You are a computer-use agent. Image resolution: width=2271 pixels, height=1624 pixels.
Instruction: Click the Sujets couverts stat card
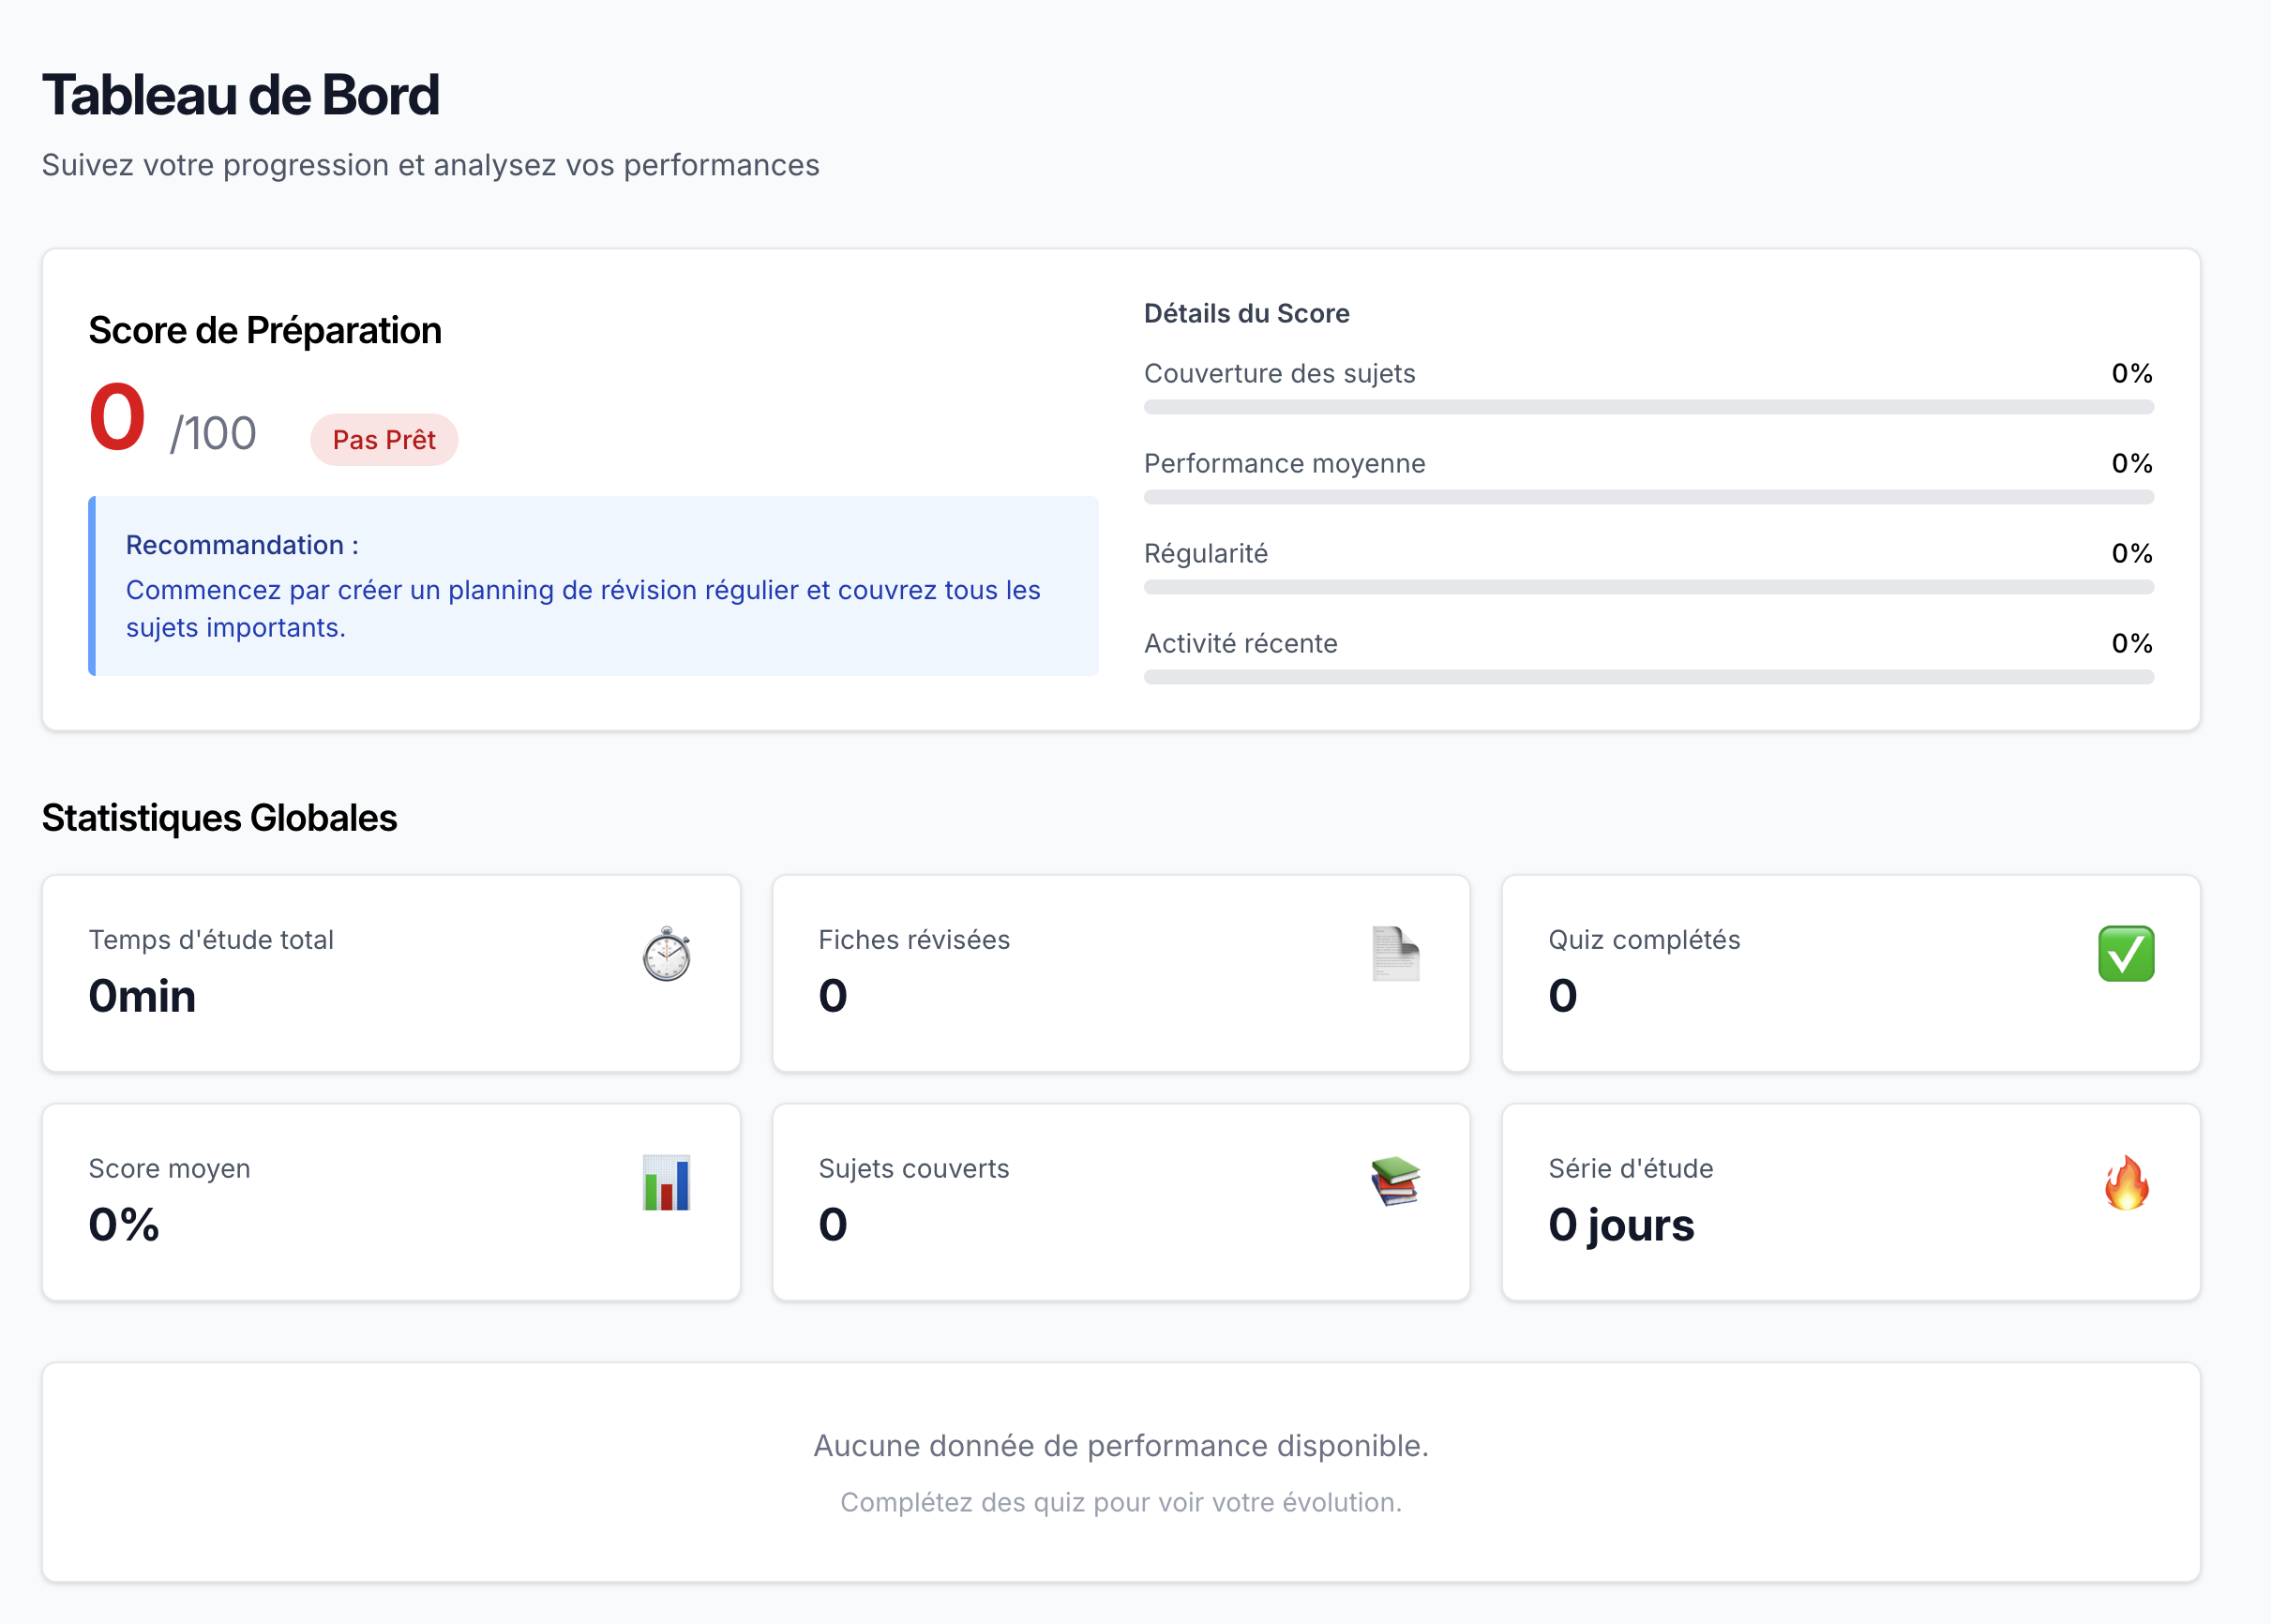[x=1120, y=1202]
